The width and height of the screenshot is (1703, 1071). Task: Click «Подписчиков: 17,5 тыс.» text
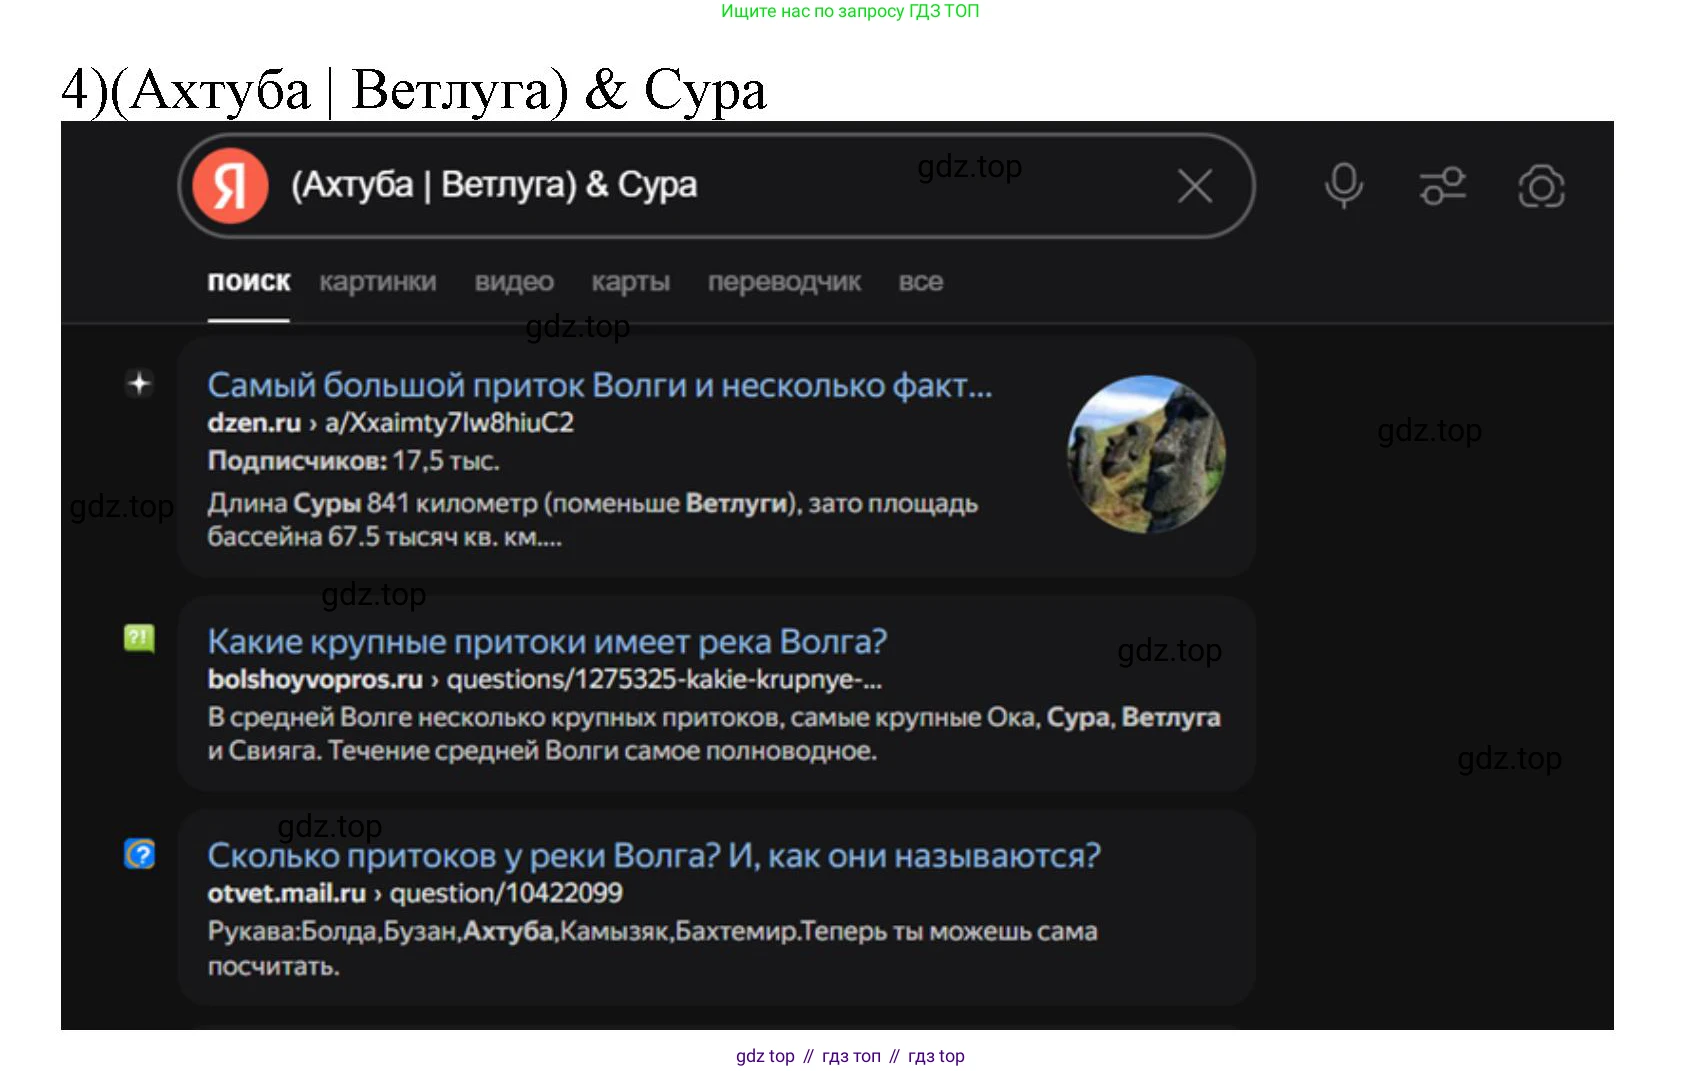point(353,461)
